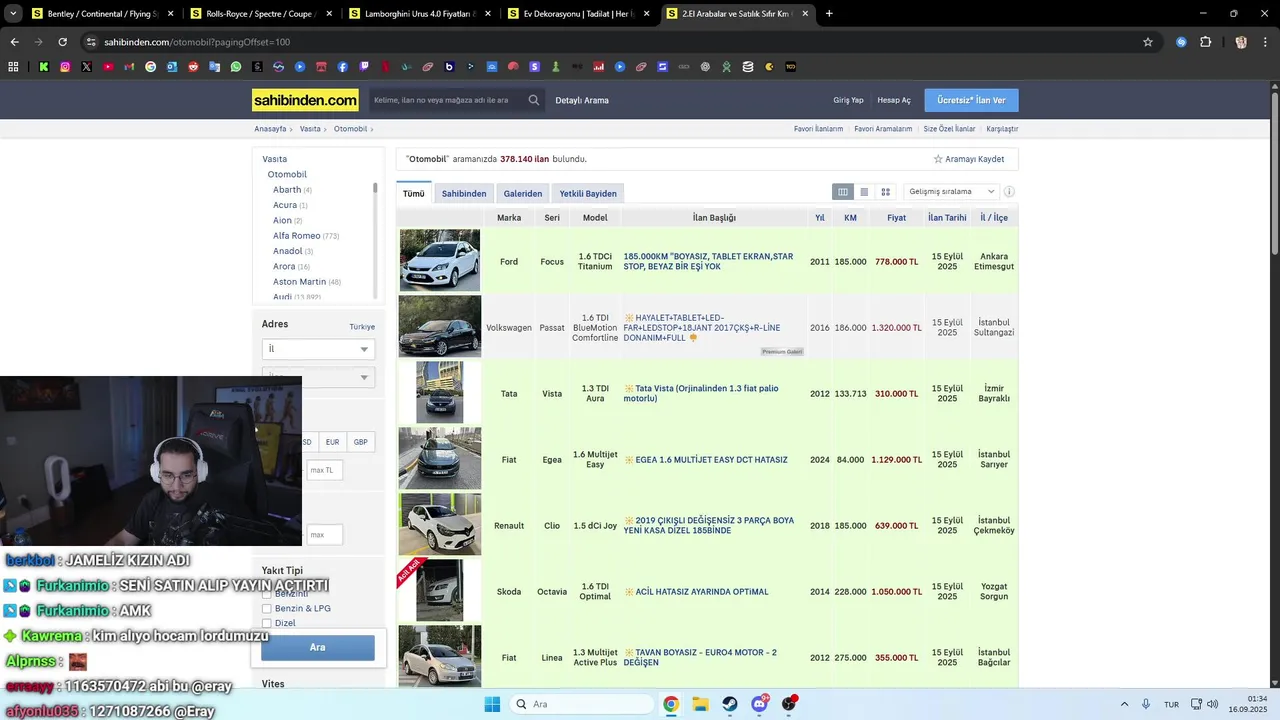This screenshot has height=720, width=1280.
Task: Open the Kick bookmark icon
Action: [44, 67]
